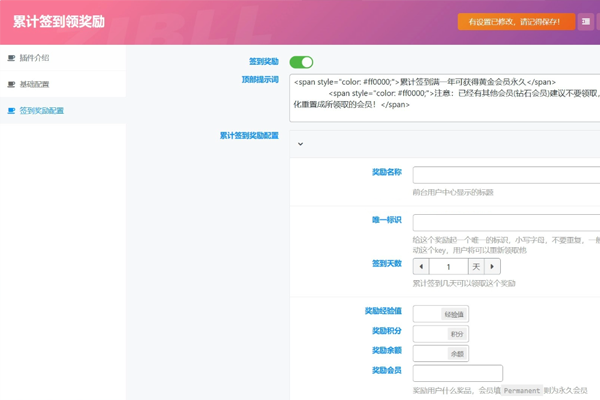Switch to the 基础配置 tab

tap(34, 84)
